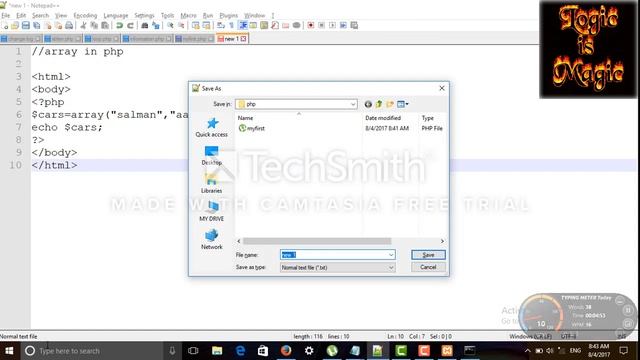Click the Save button in dialog

pos(428,255)
